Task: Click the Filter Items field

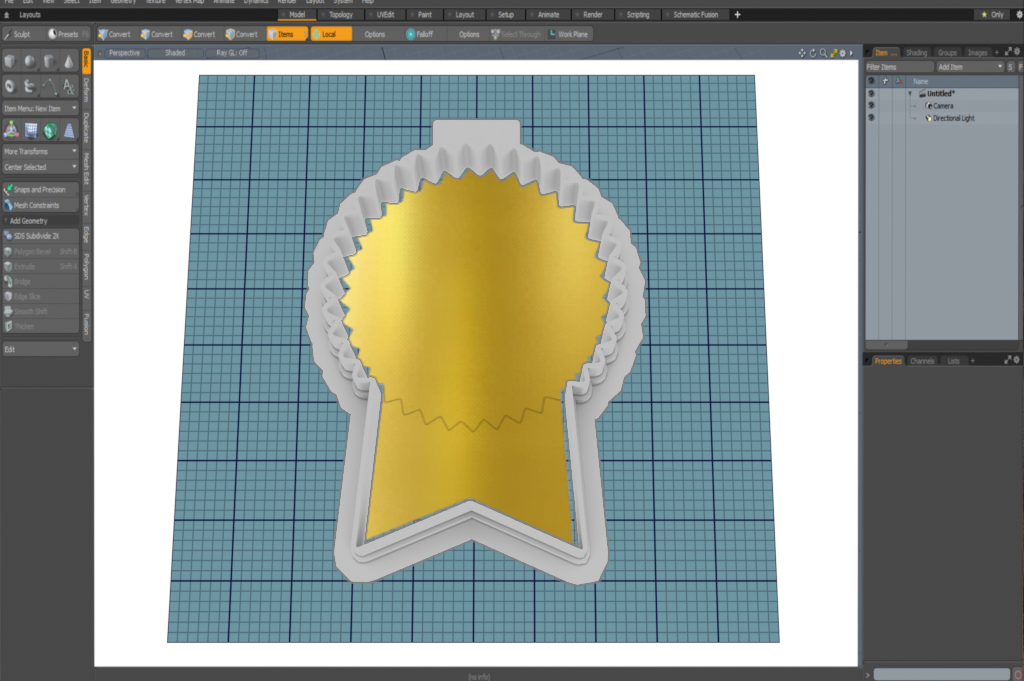Action: pyautogui.click(x=899, y=67)
